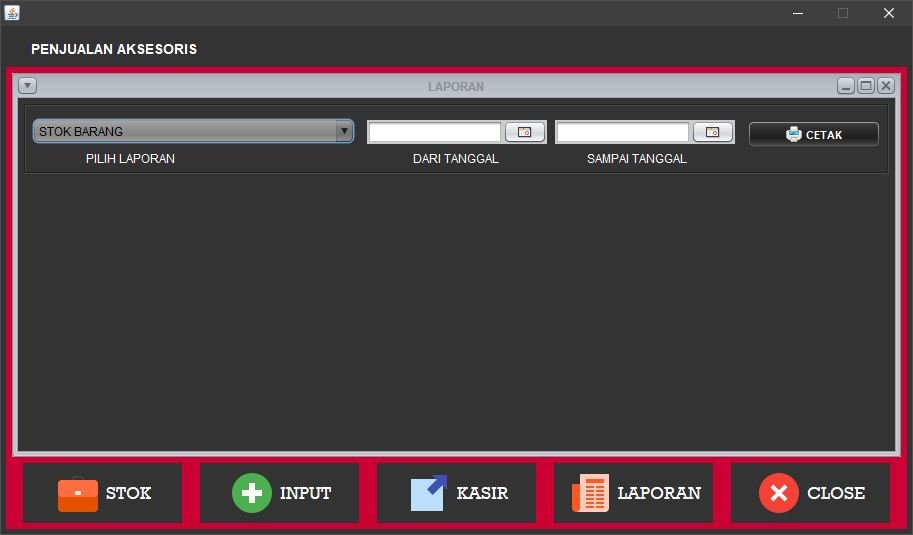Viewport: 913px width, 535px height.
Task: Select the STOK BARANG report combo box
Action: [x=185, y=131]
